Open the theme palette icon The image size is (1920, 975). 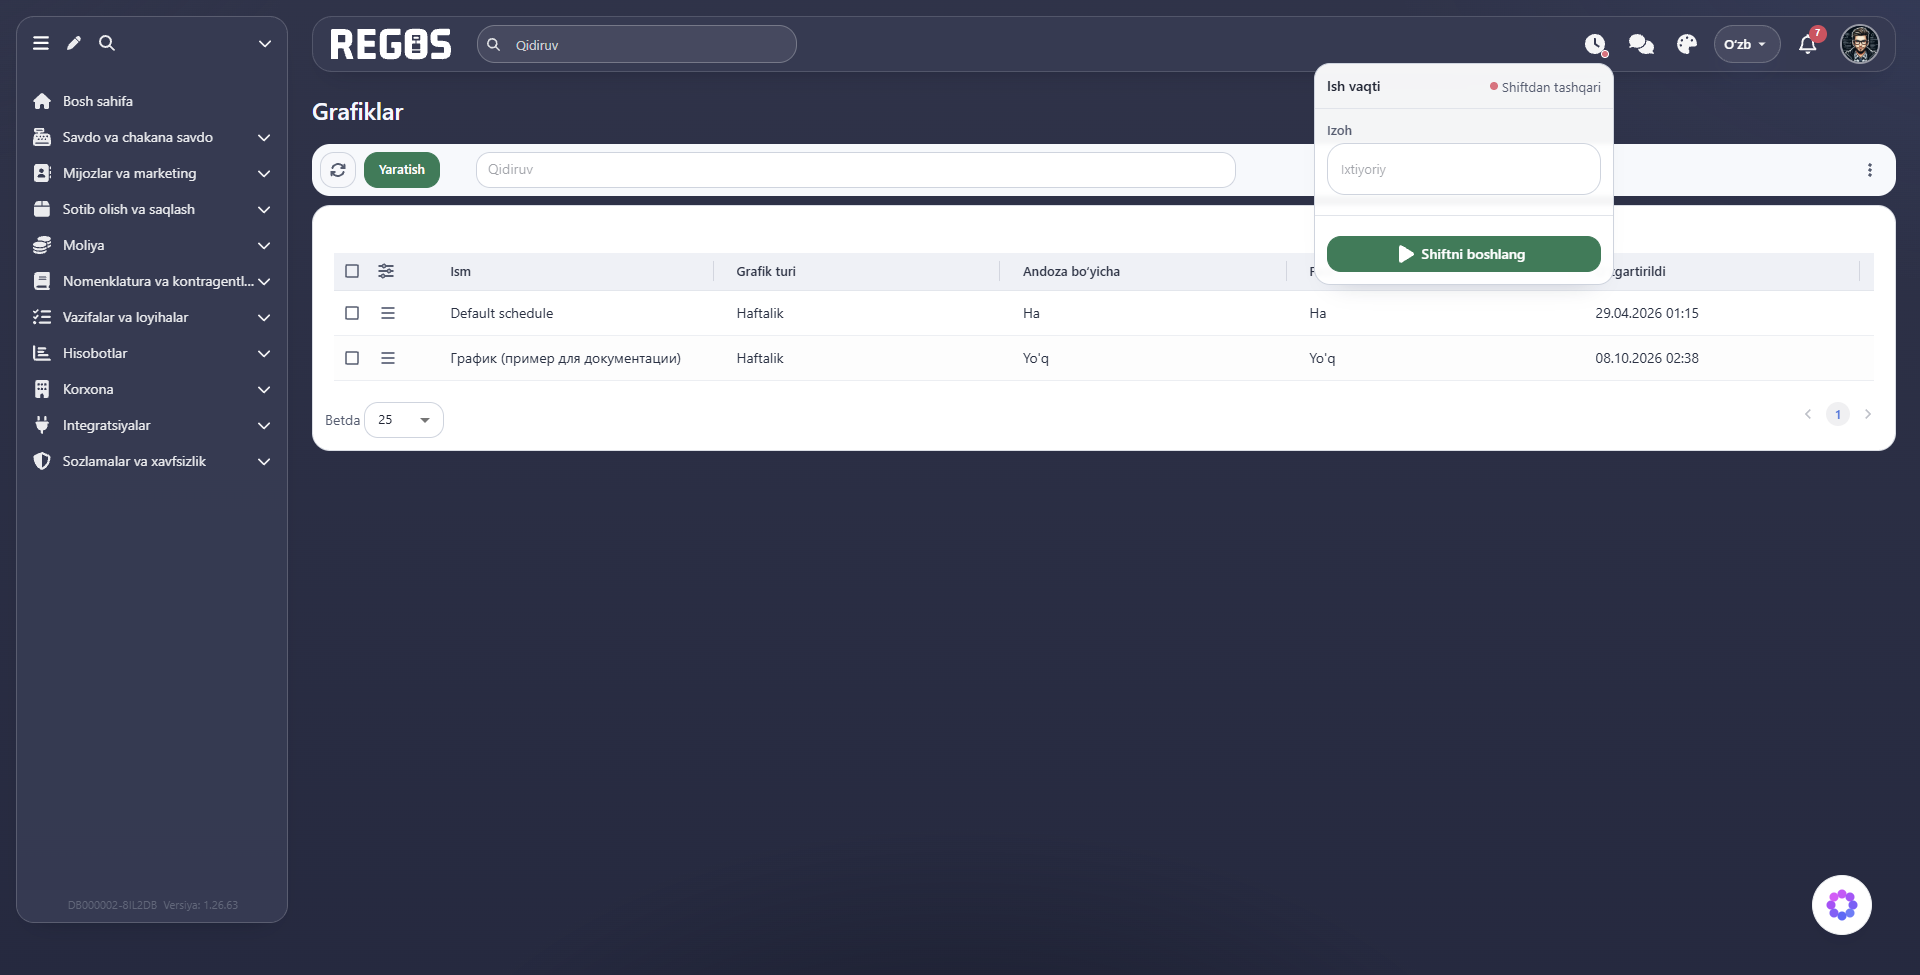[x=1687, y=44]
